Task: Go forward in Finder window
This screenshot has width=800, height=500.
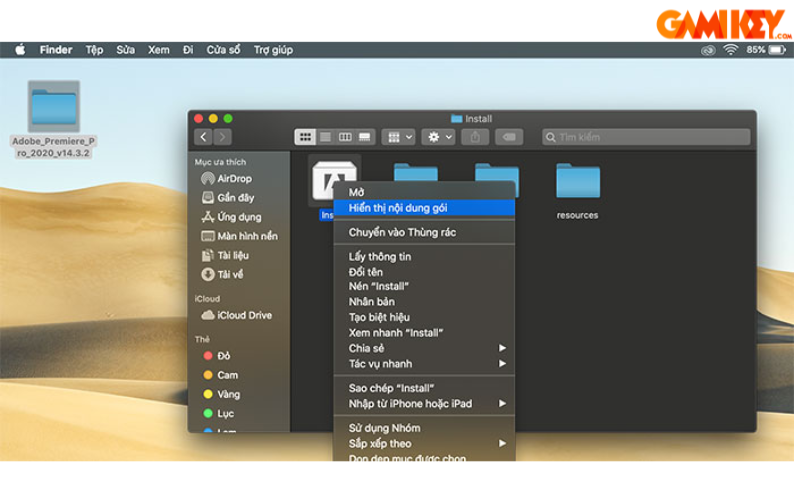Action: click(222, 137)
